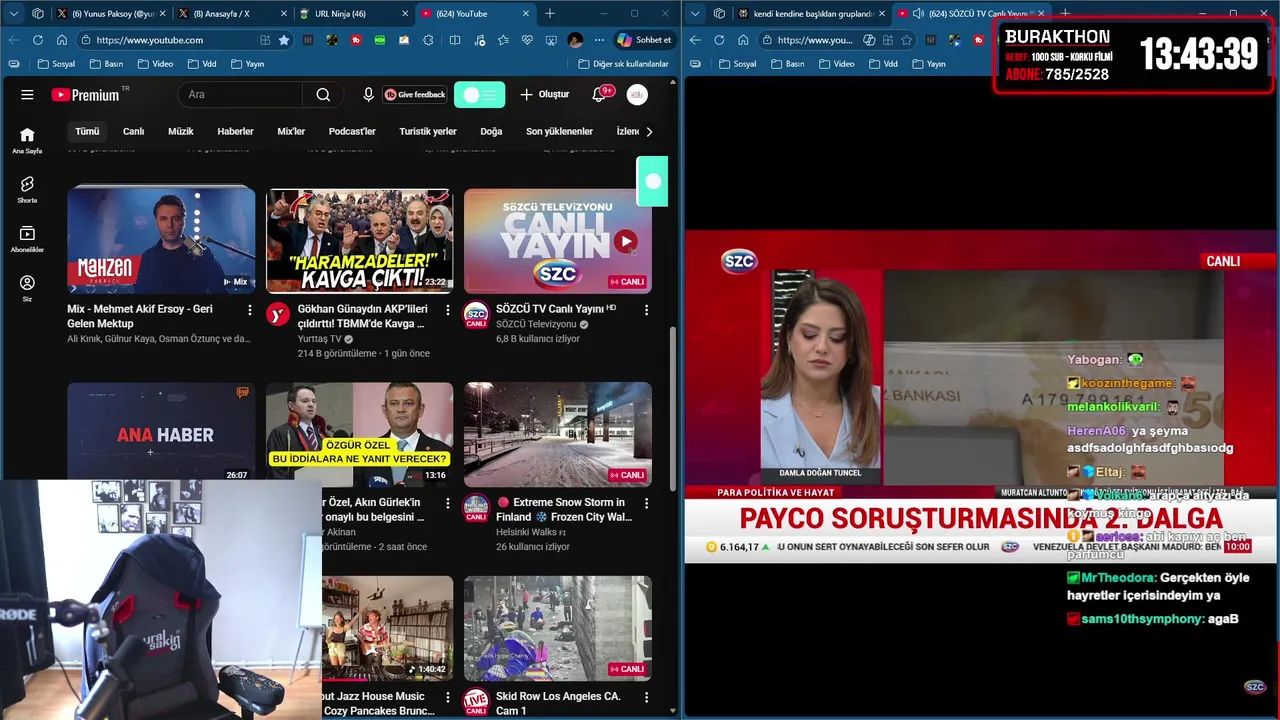Click SÖZCÜ Televizyonu channel avatar under thumbnail

476,314
